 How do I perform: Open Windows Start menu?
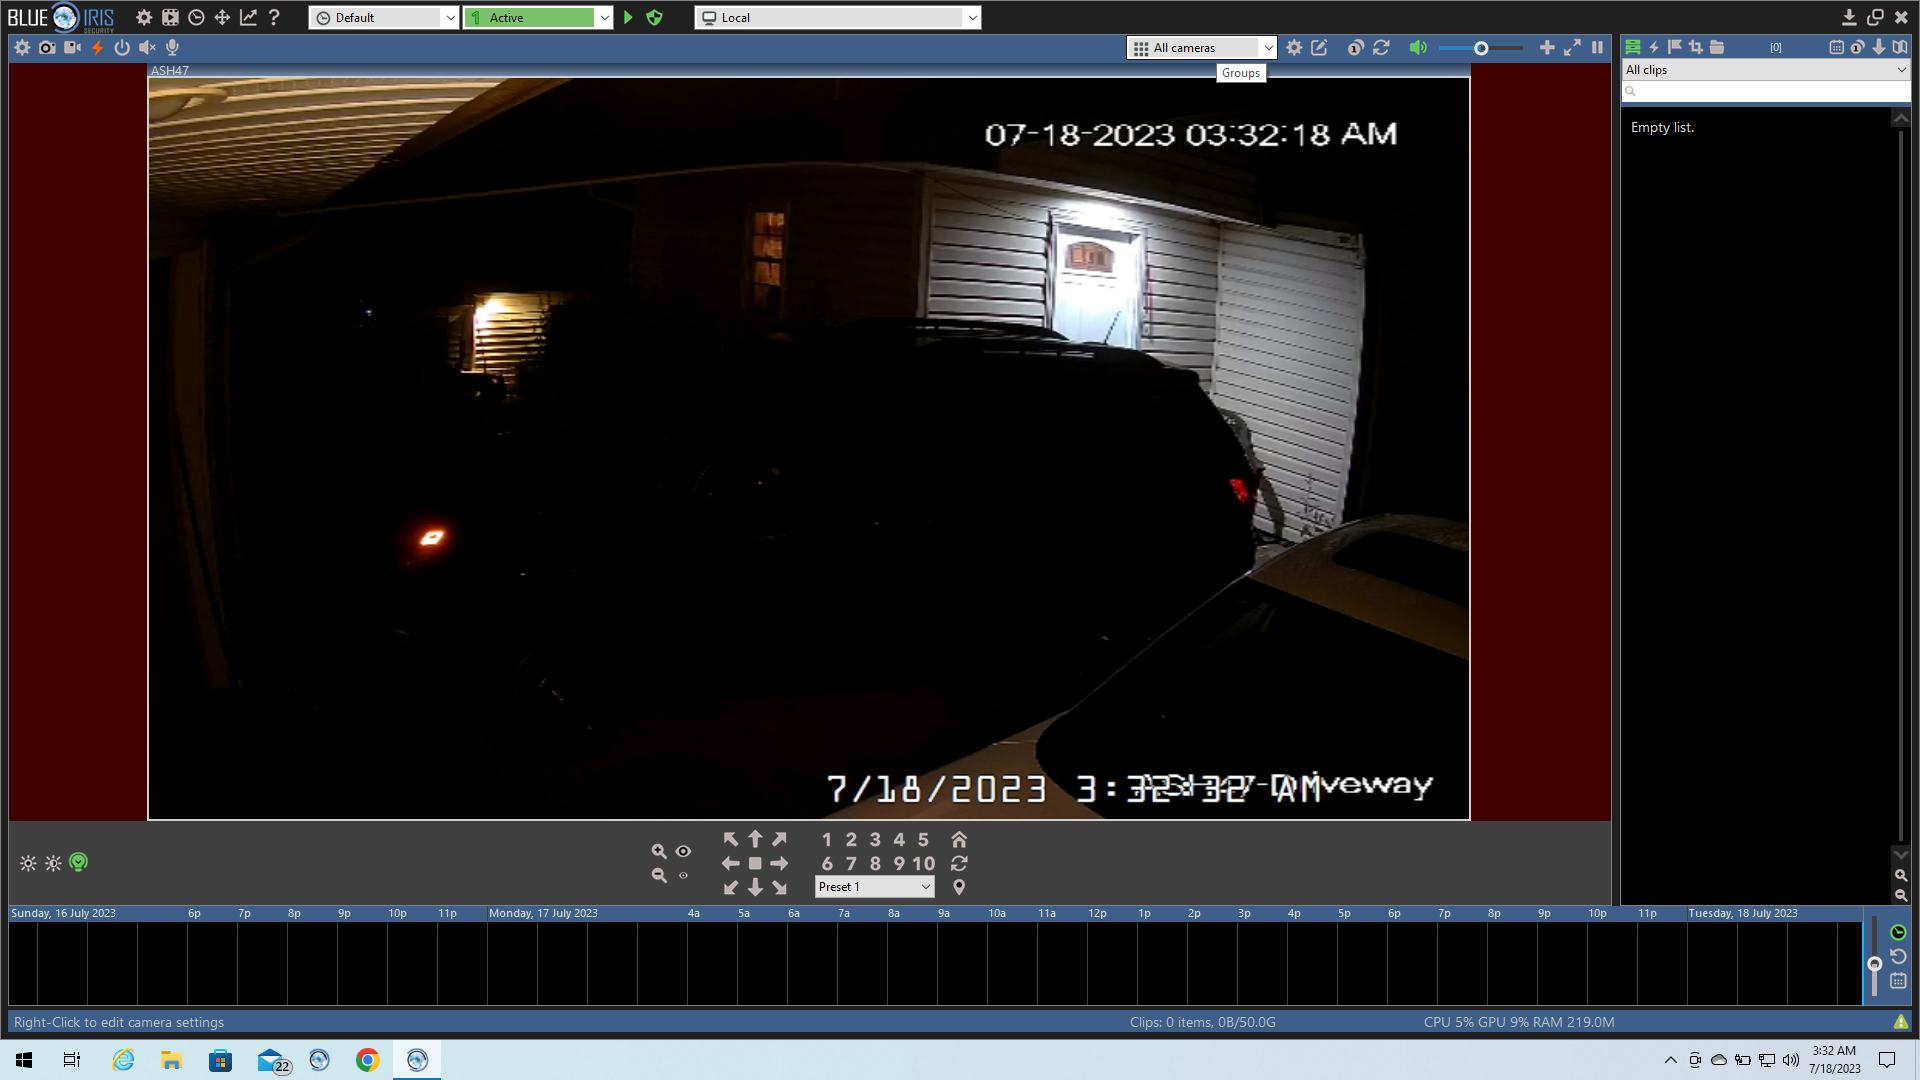[24, 1060]
